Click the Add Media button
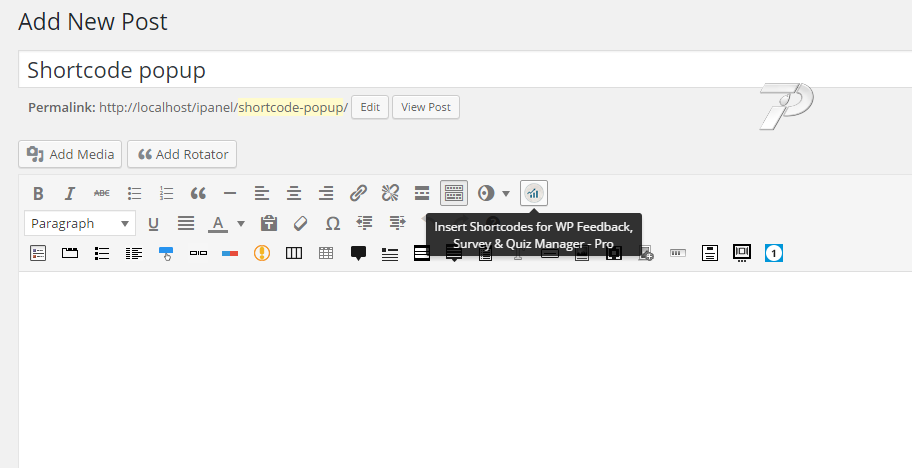Image resolution: width=912 pixels, height=468 pixels. (70, 154)
